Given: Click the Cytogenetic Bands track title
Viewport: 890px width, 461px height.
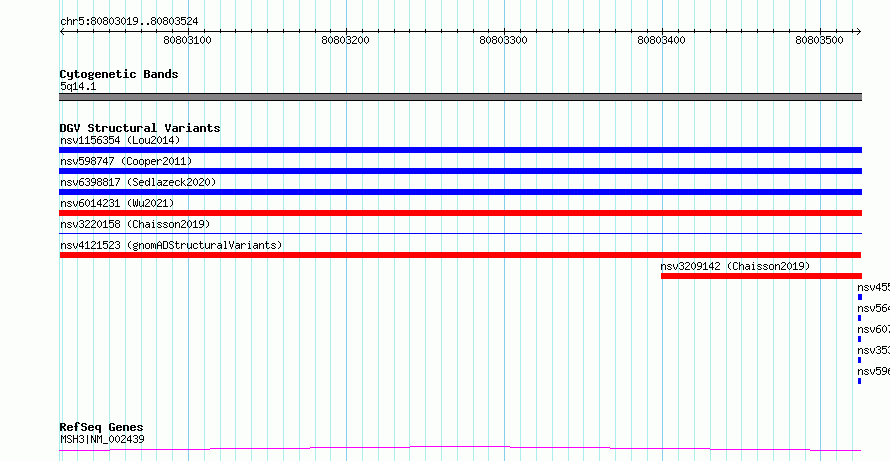Looking at the screenshot, I should coord(119,74).
